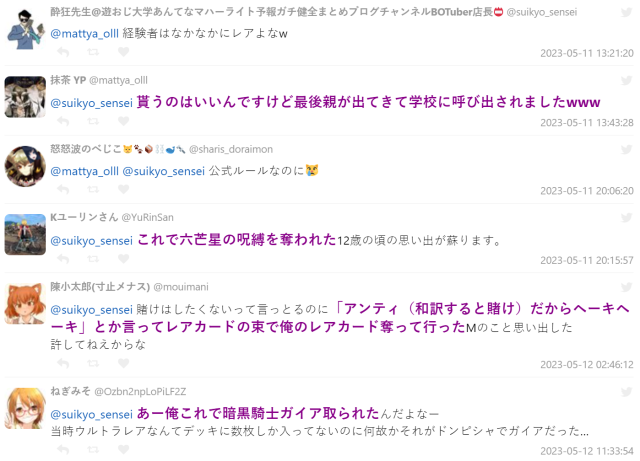Image resolution: width=640 pixels, height=461 pixels.
Task: Open timestamp 2023-05-12 02:46:12
Action: (x=587, y=364)
